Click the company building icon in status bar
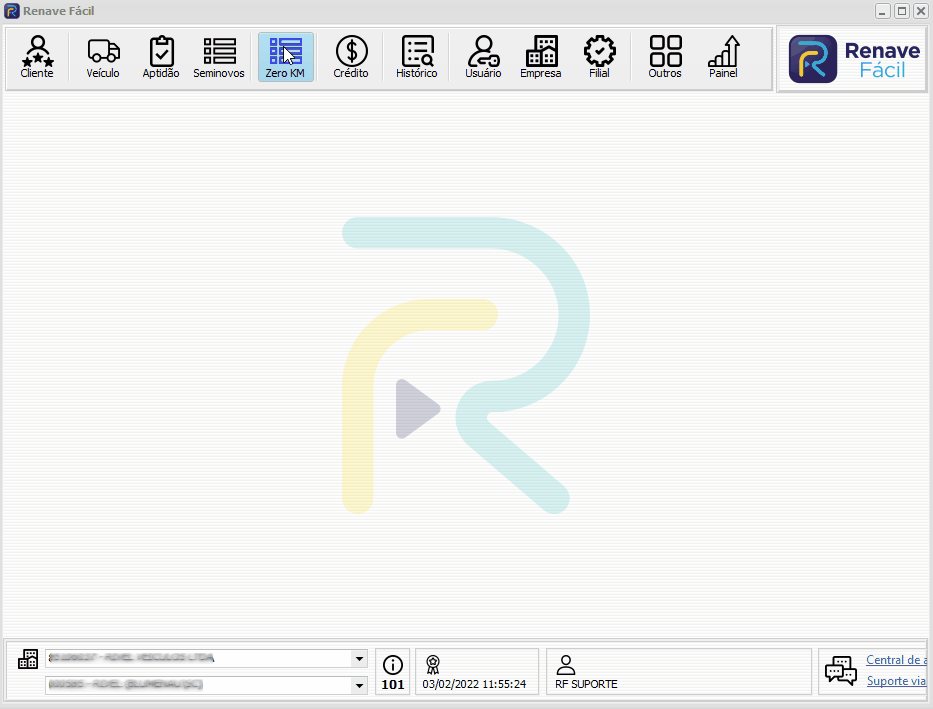 [x=28, y=659]
